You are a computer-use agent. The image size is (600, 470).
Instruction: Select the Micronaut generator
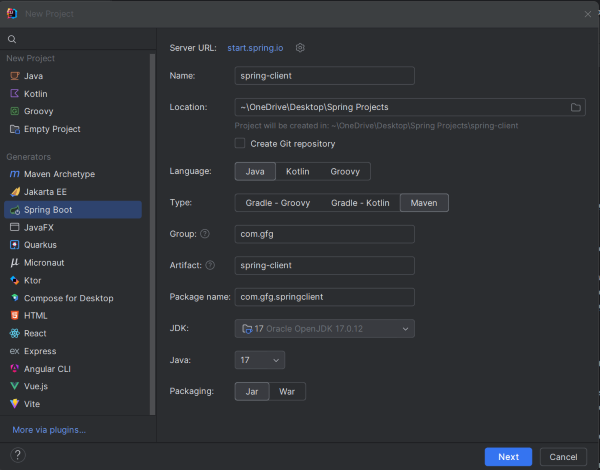[x=43, y=262]
